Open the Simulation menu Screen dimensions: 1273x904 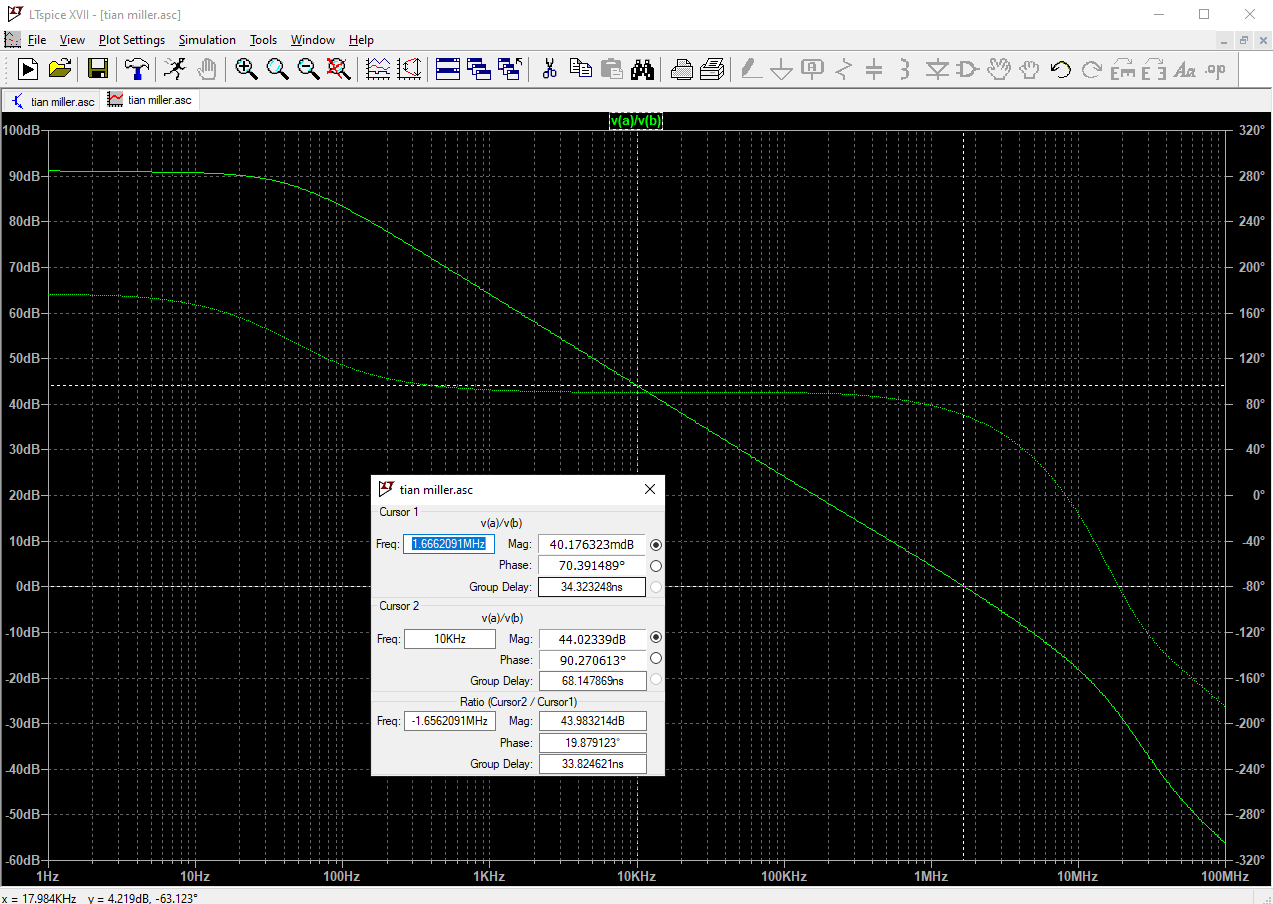tap(207, 40)
